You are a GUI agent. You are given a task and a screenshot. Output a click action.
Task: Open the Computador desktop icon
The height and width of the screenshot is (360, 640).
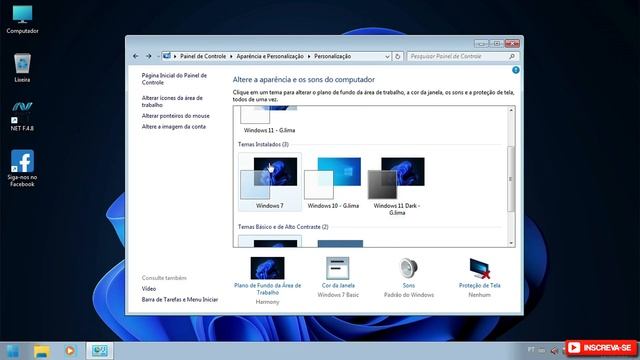(x=22, y=19)
